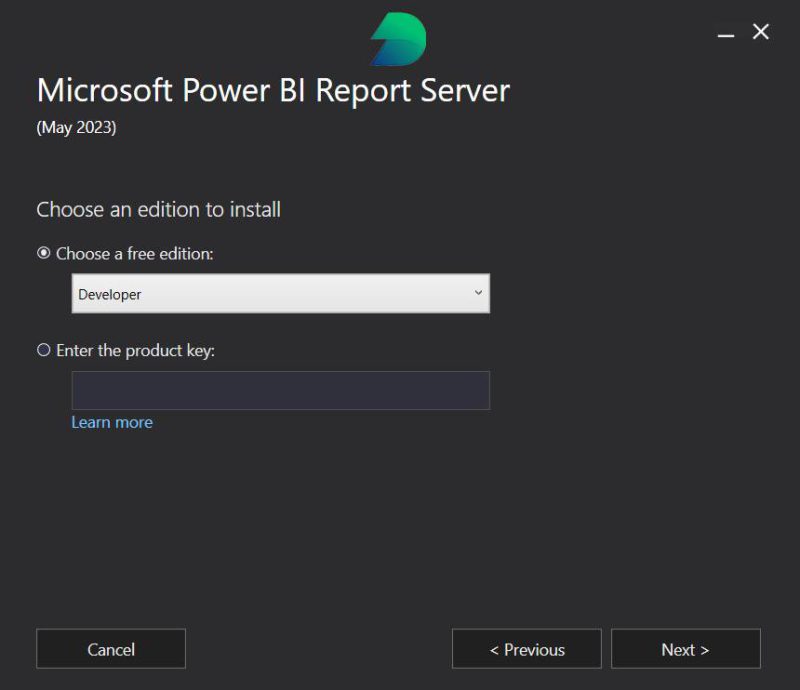Open the free edition combo box chevron
The width and height of the screenshot is (800, 690).
(478, 294)
